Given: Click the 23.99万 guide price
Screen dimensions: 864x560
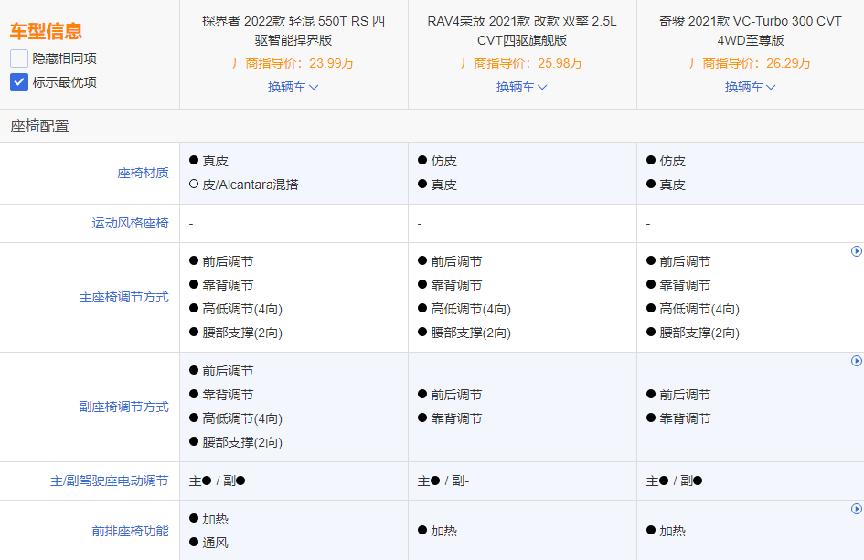Looking at the screenshot, I should coord(331,63).
